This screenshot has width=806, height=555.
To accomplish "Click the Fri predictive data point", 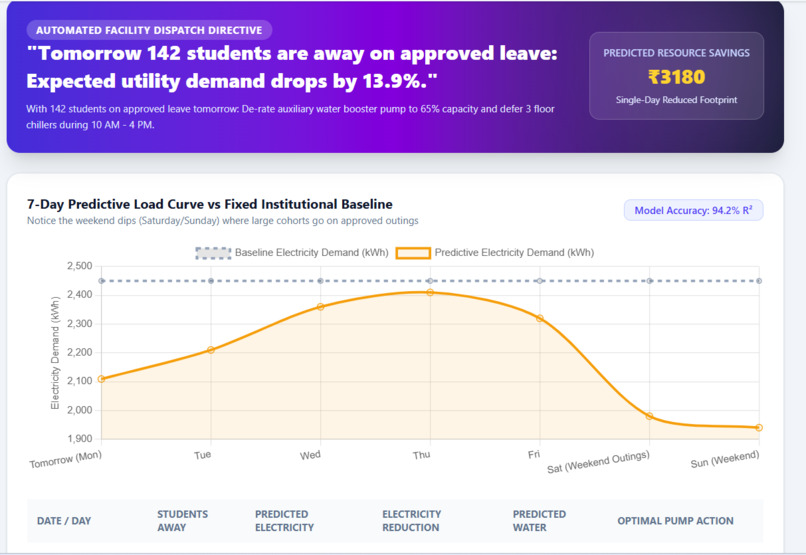I will pyautogui.click(x=540, y=319).
